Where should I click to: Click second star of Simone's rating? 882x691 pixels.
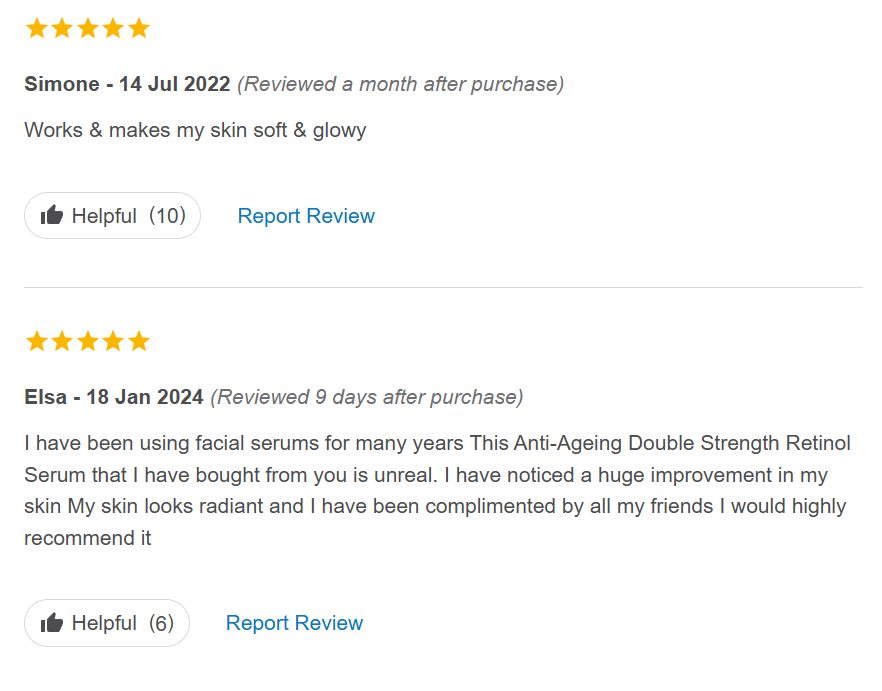tap(62, 28)
